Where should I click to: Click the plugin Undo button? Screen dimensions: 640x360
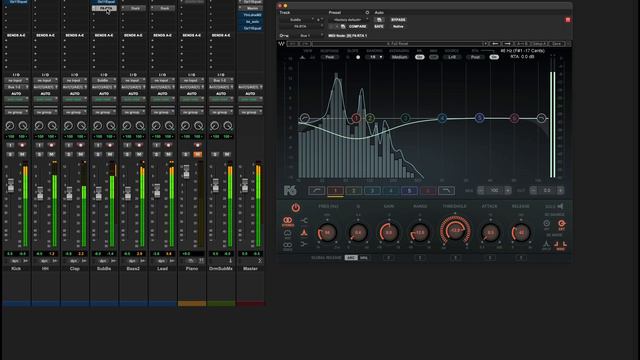coord(293,44)
